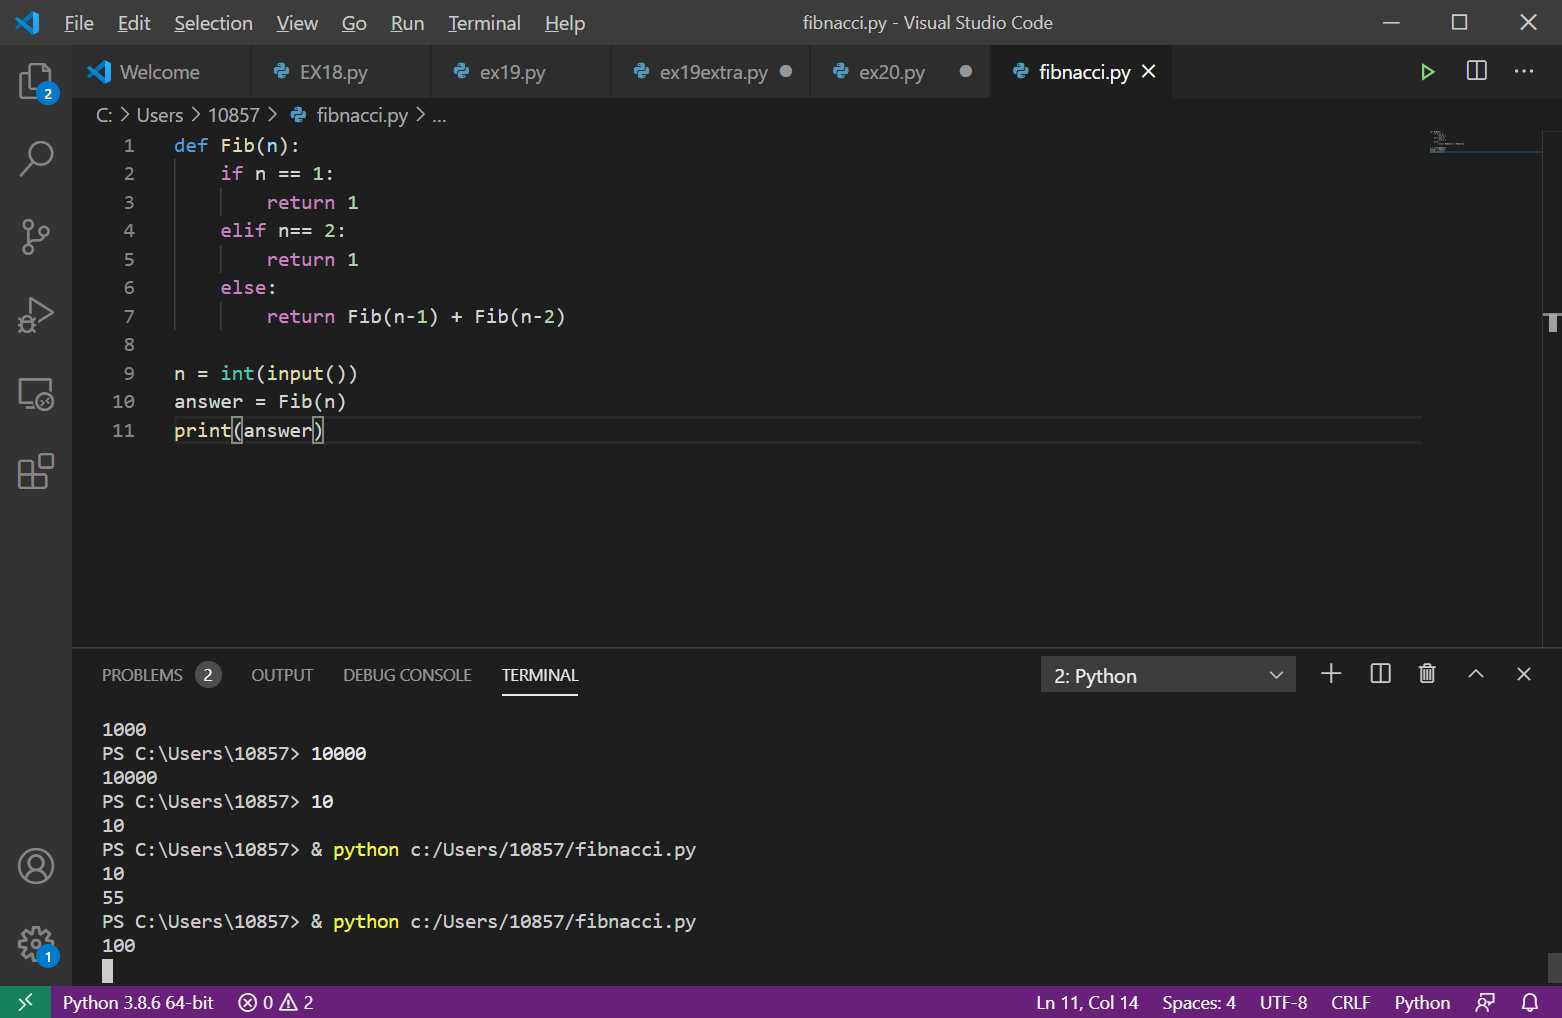Open the Extensions view
1562x1018 pixels.
pos(36,471)
